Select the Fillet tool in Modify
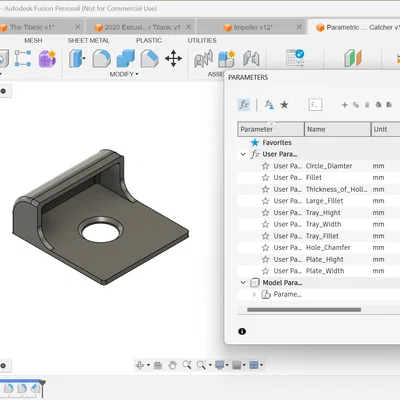400x400 pixels. coord(101,59)
